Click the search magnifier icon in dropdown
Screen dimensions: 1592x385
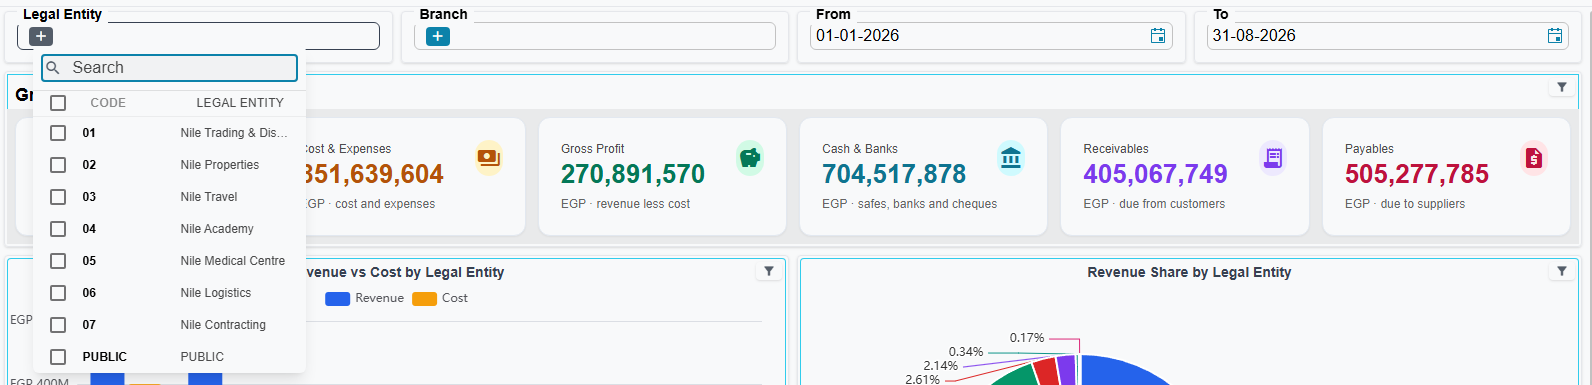tap(54, 68)
